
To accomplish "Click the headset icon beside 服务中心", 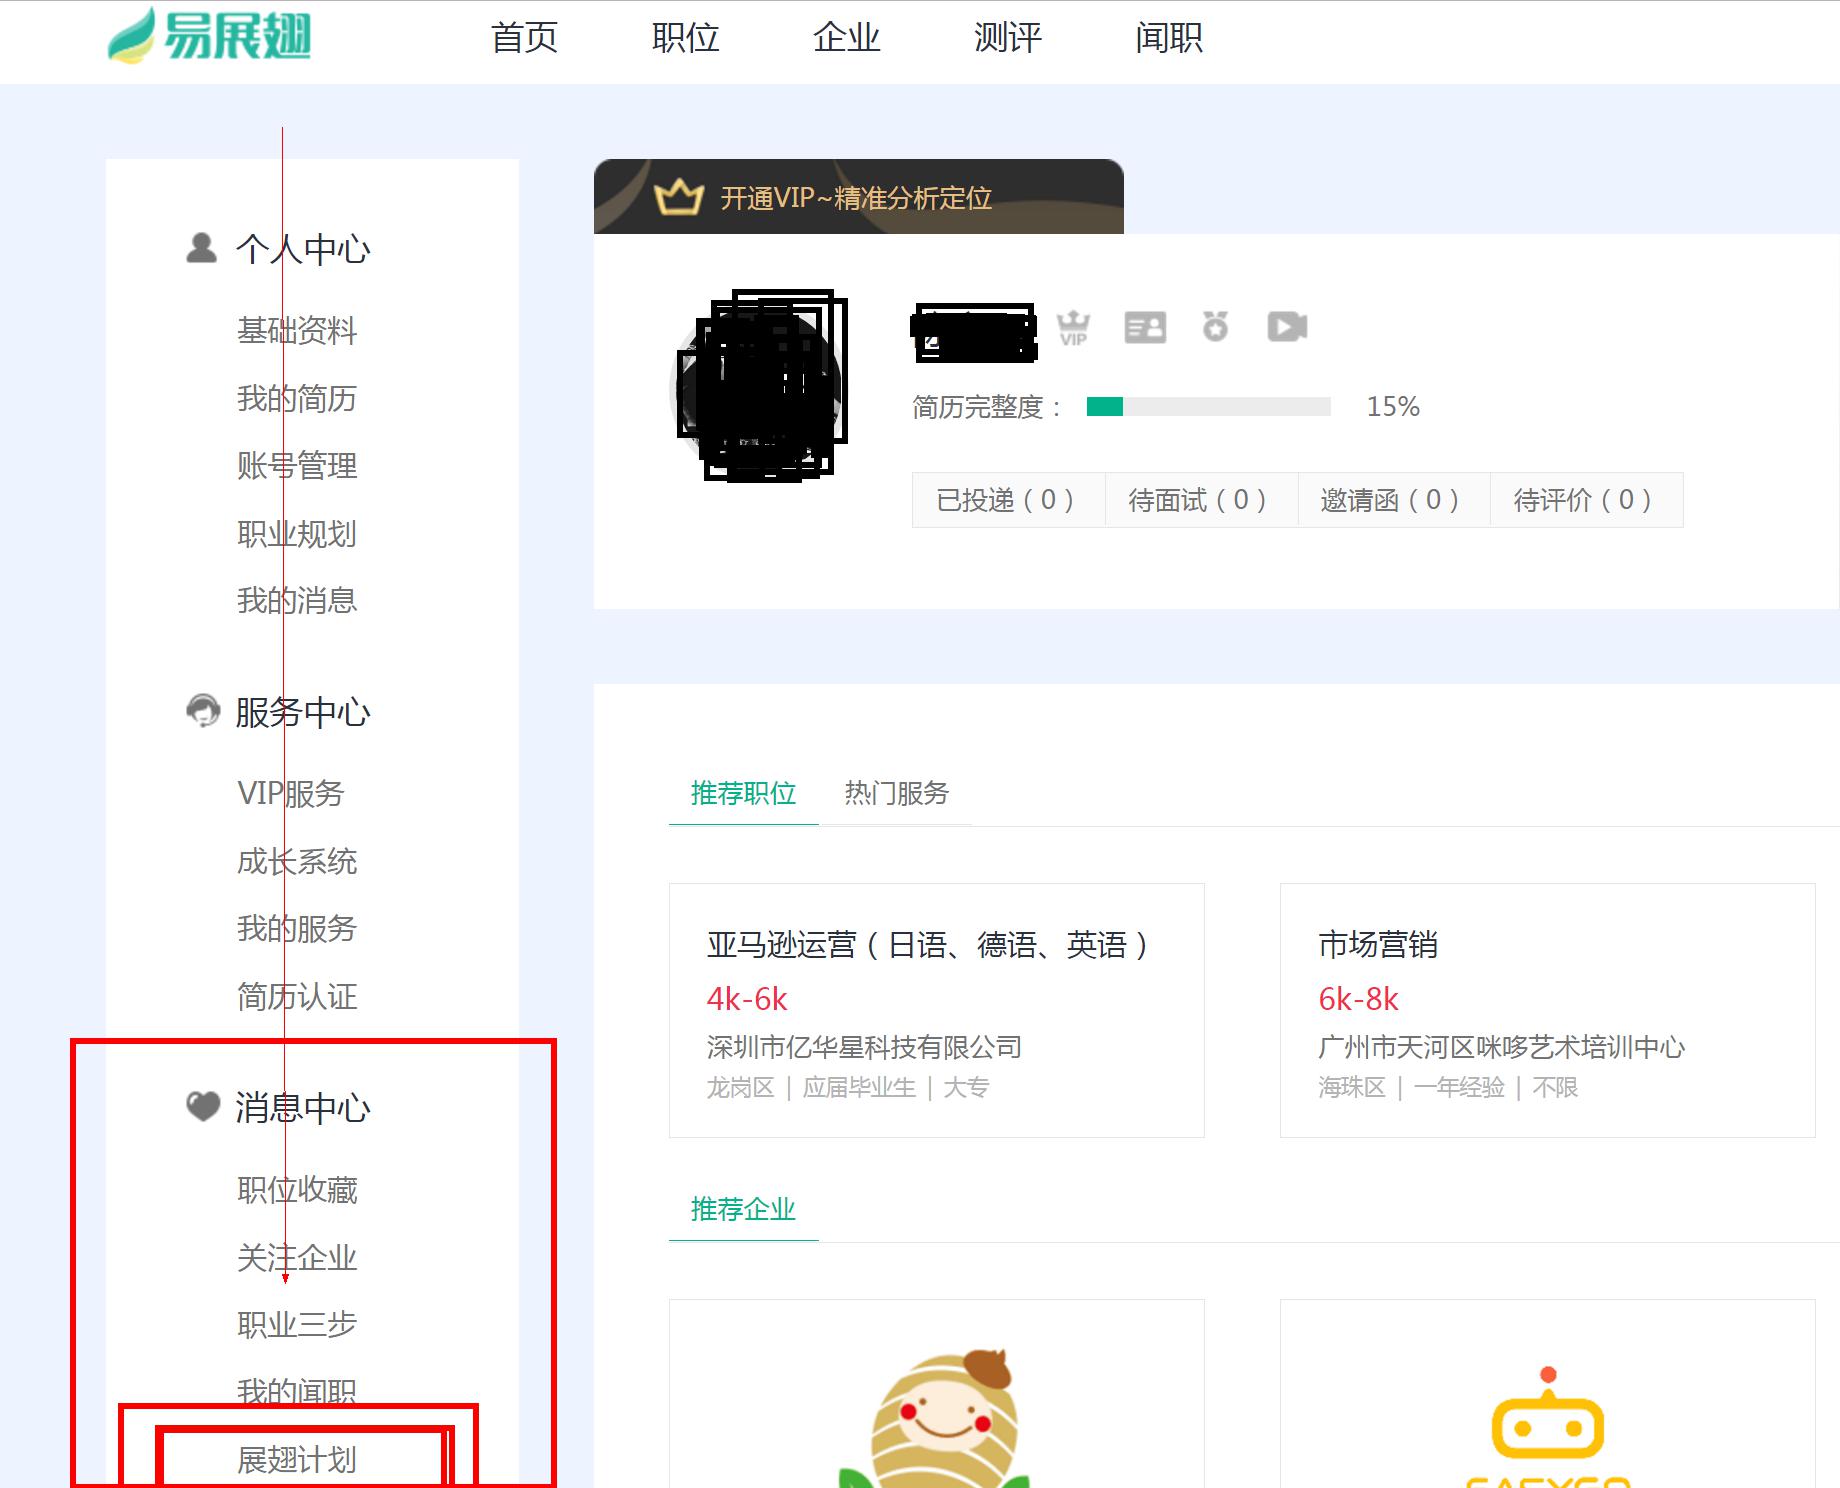I will coord(203,711).
